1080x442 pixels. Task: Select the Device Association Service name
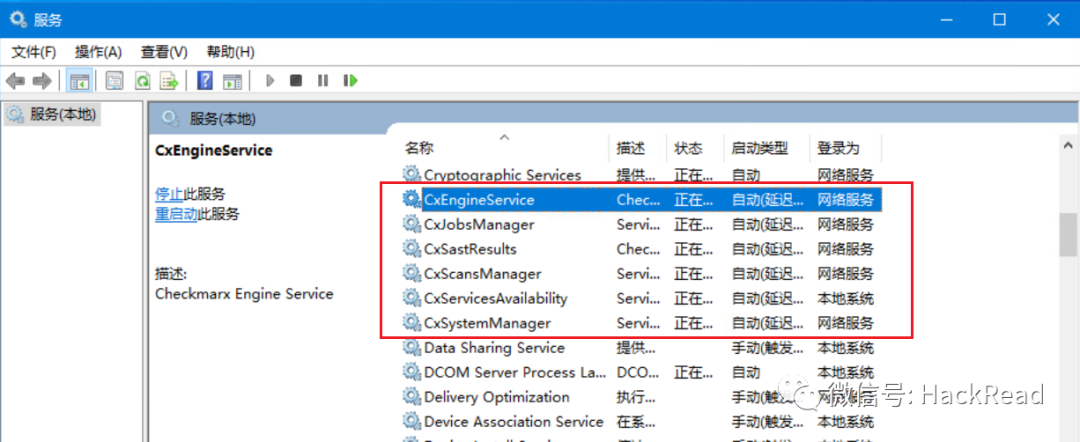point(513,422)
